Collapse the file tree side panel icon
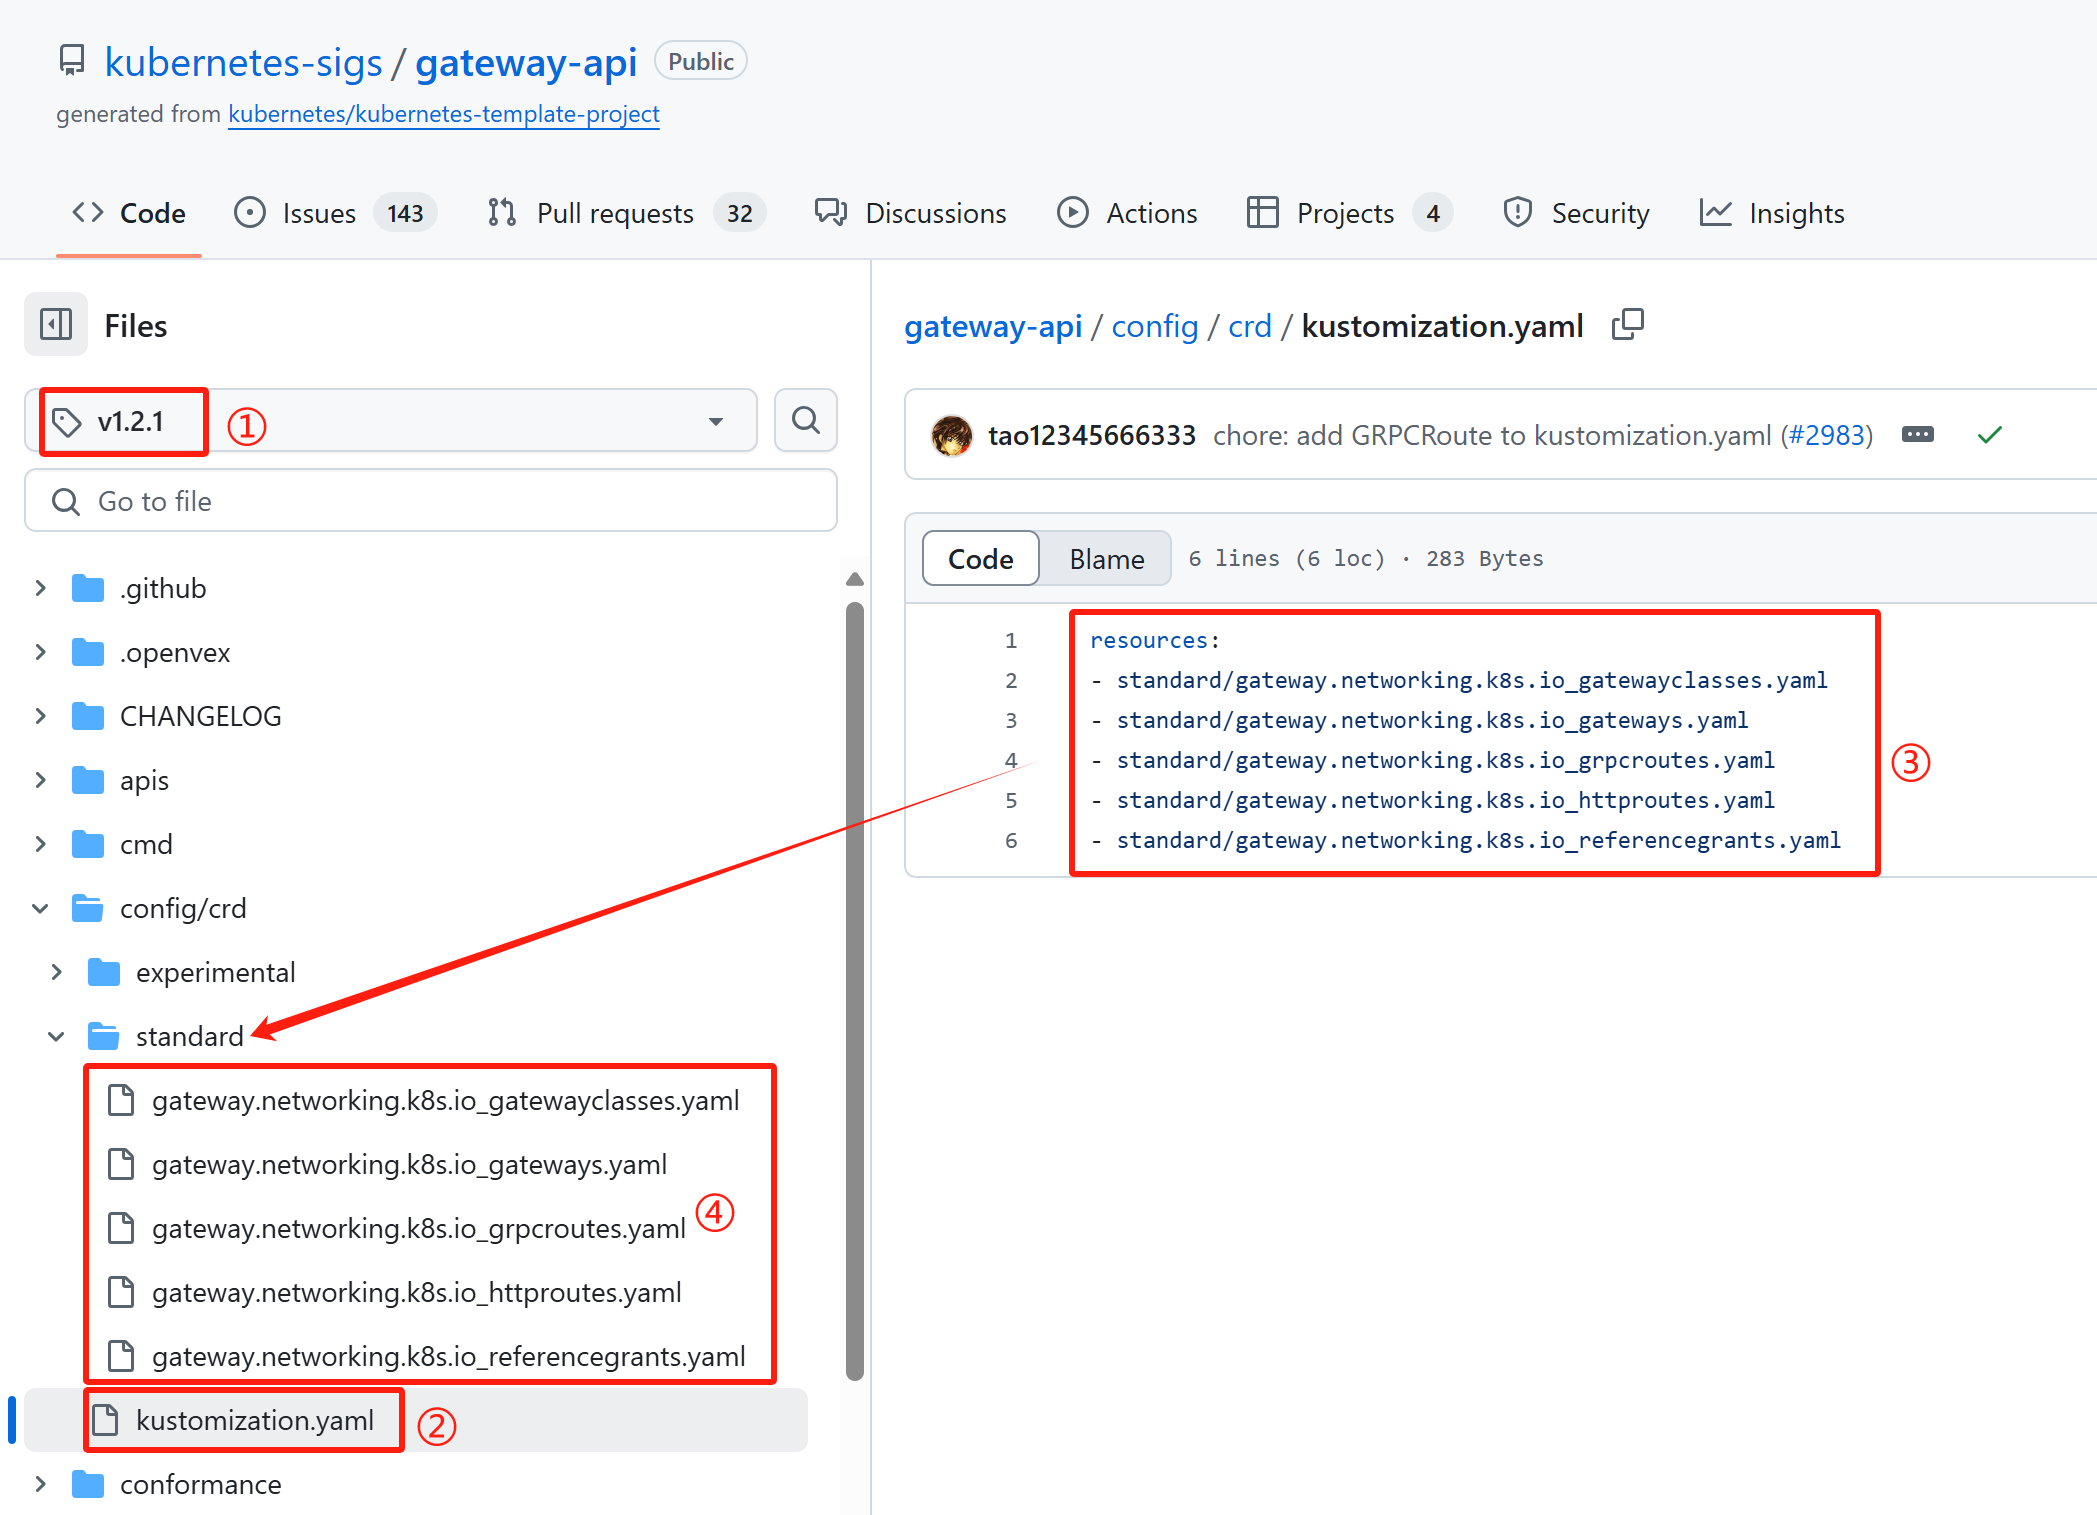This screenshot has height=1515, width=2097. (56, 325)
